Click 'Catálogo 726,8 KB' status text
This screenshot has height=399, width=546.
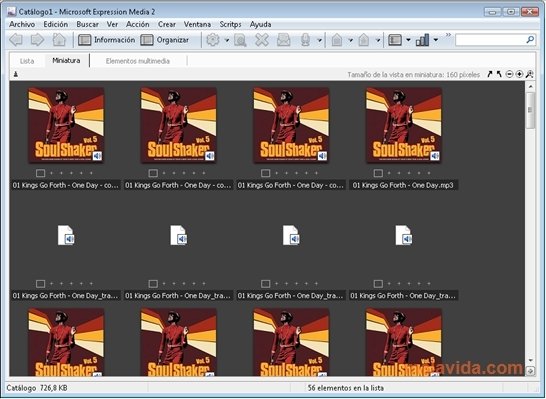click(x=37, y=388)
